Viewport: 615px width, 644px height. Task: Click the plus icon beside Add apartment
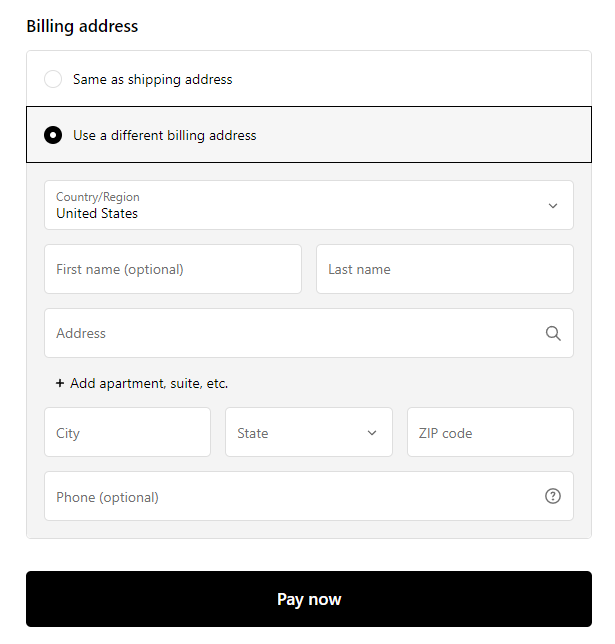pos(60,383)
